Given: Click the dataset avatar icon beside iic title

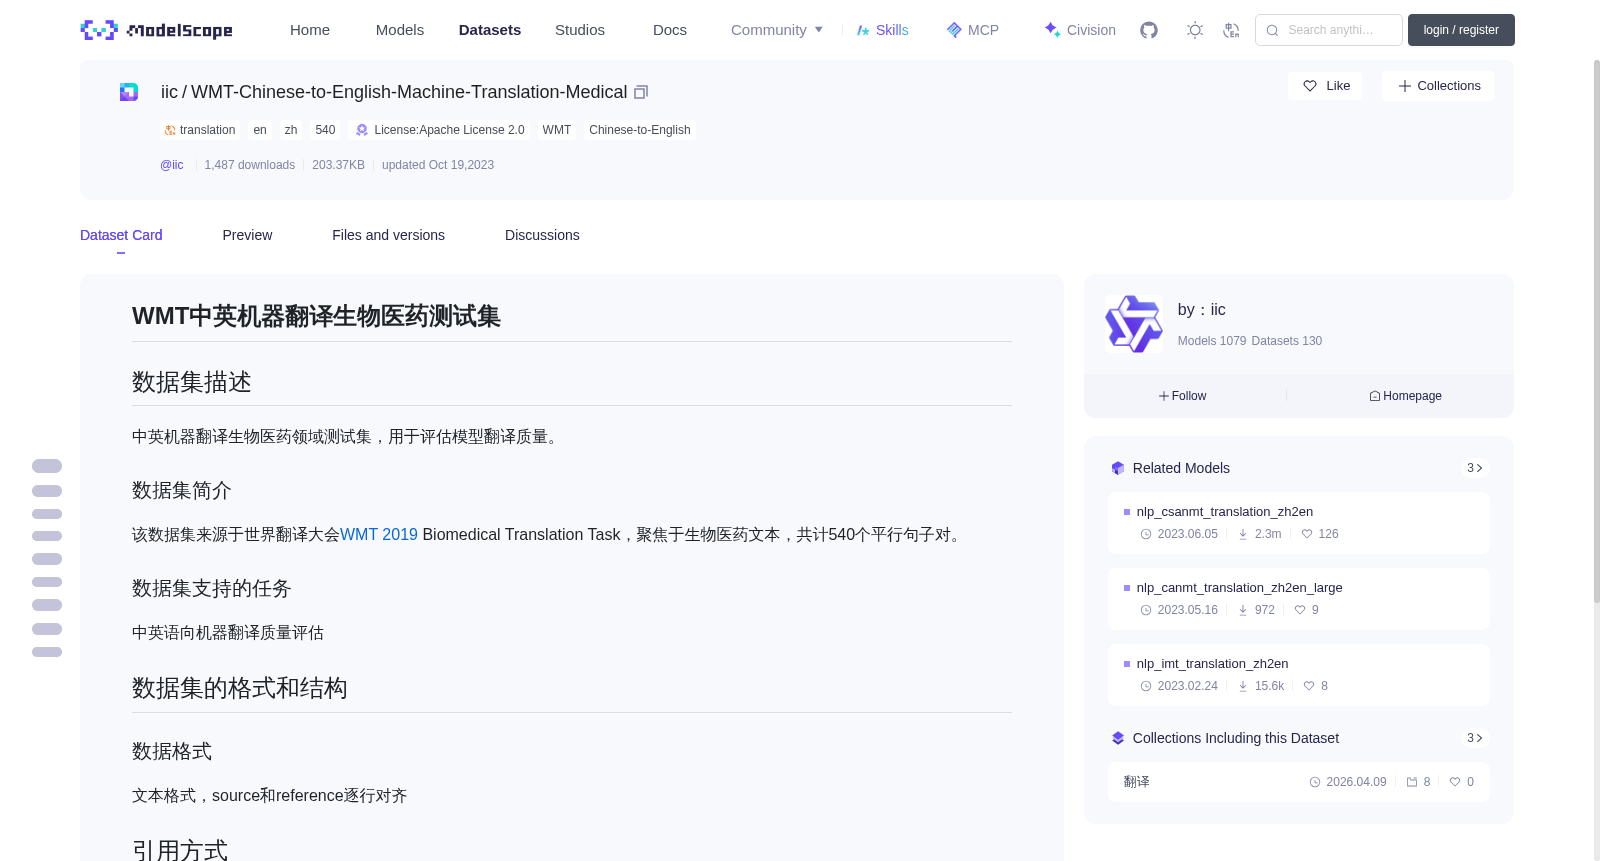Looking at the screenshot, I should point(129,92).
